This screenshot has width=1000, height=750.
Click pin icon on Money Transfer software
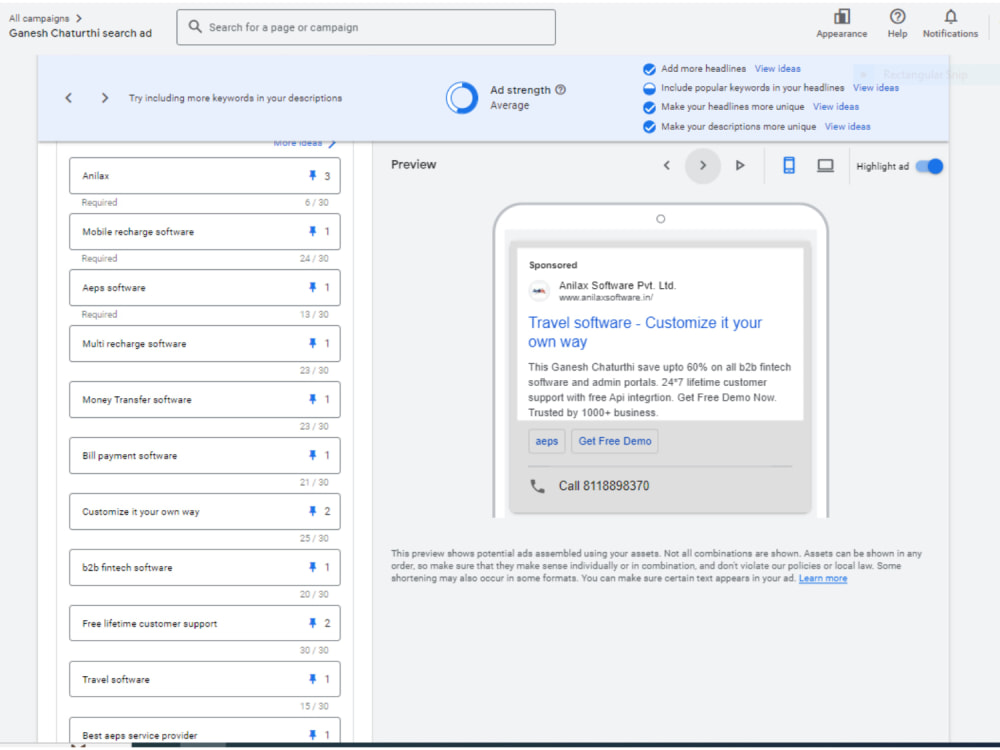[312, 399]
